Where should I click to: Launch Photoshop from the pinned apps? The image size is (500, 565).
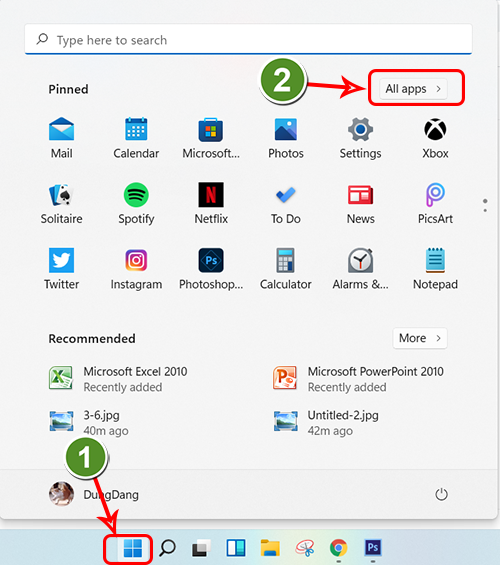(x=211, y=268)
